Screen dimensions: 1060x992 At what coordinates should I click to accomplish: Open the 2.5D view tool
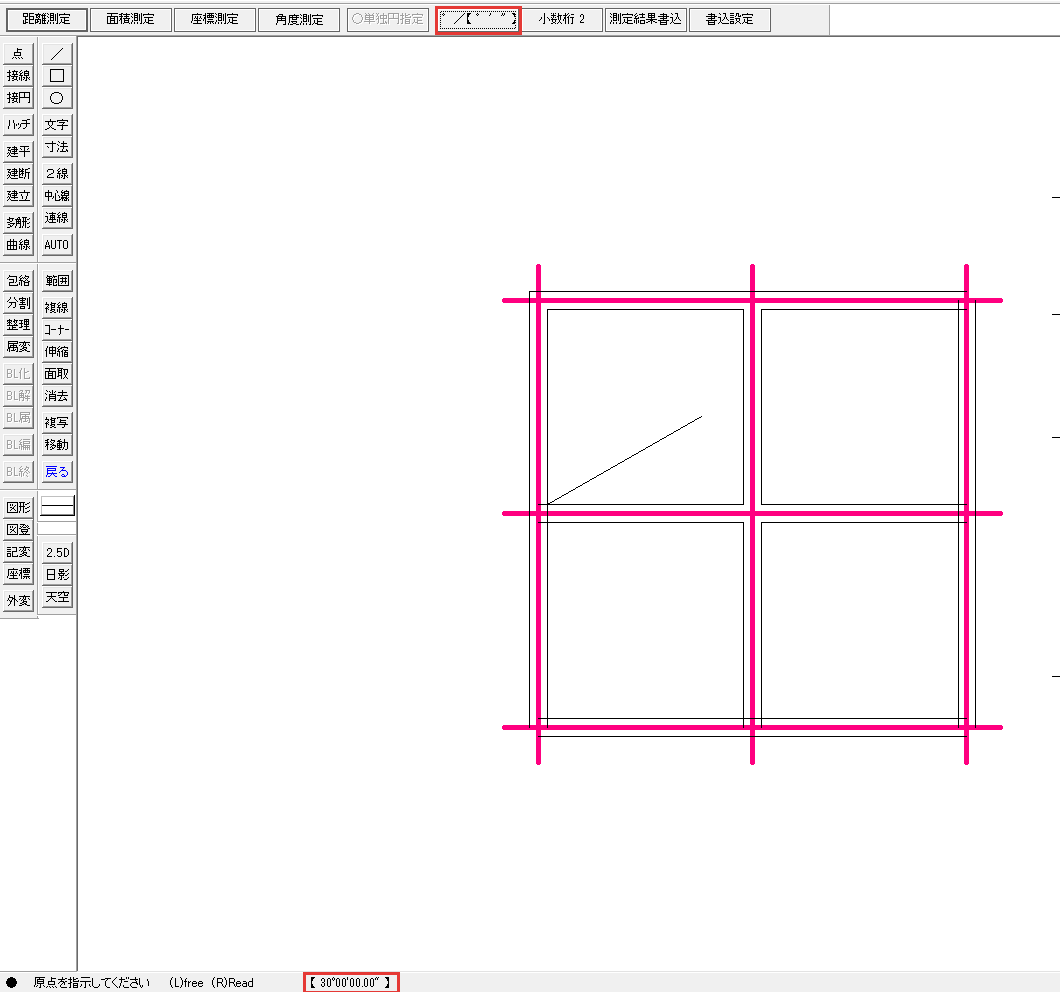click(x=57, y=552)
